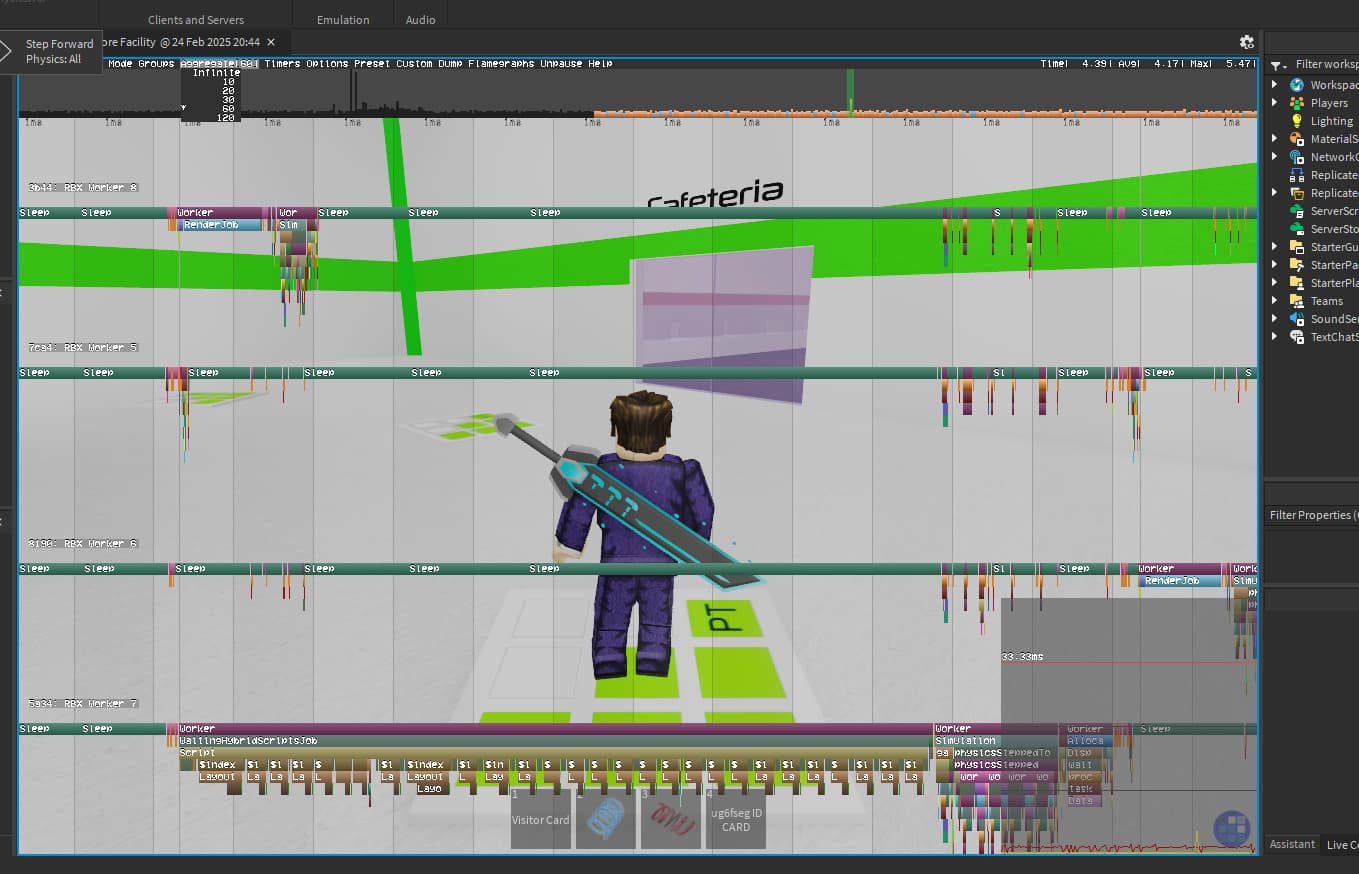Choose Infinite in the Aggregate list
Image resolution: width=1359 pixels, height=874 pixels.
[216, 73]
